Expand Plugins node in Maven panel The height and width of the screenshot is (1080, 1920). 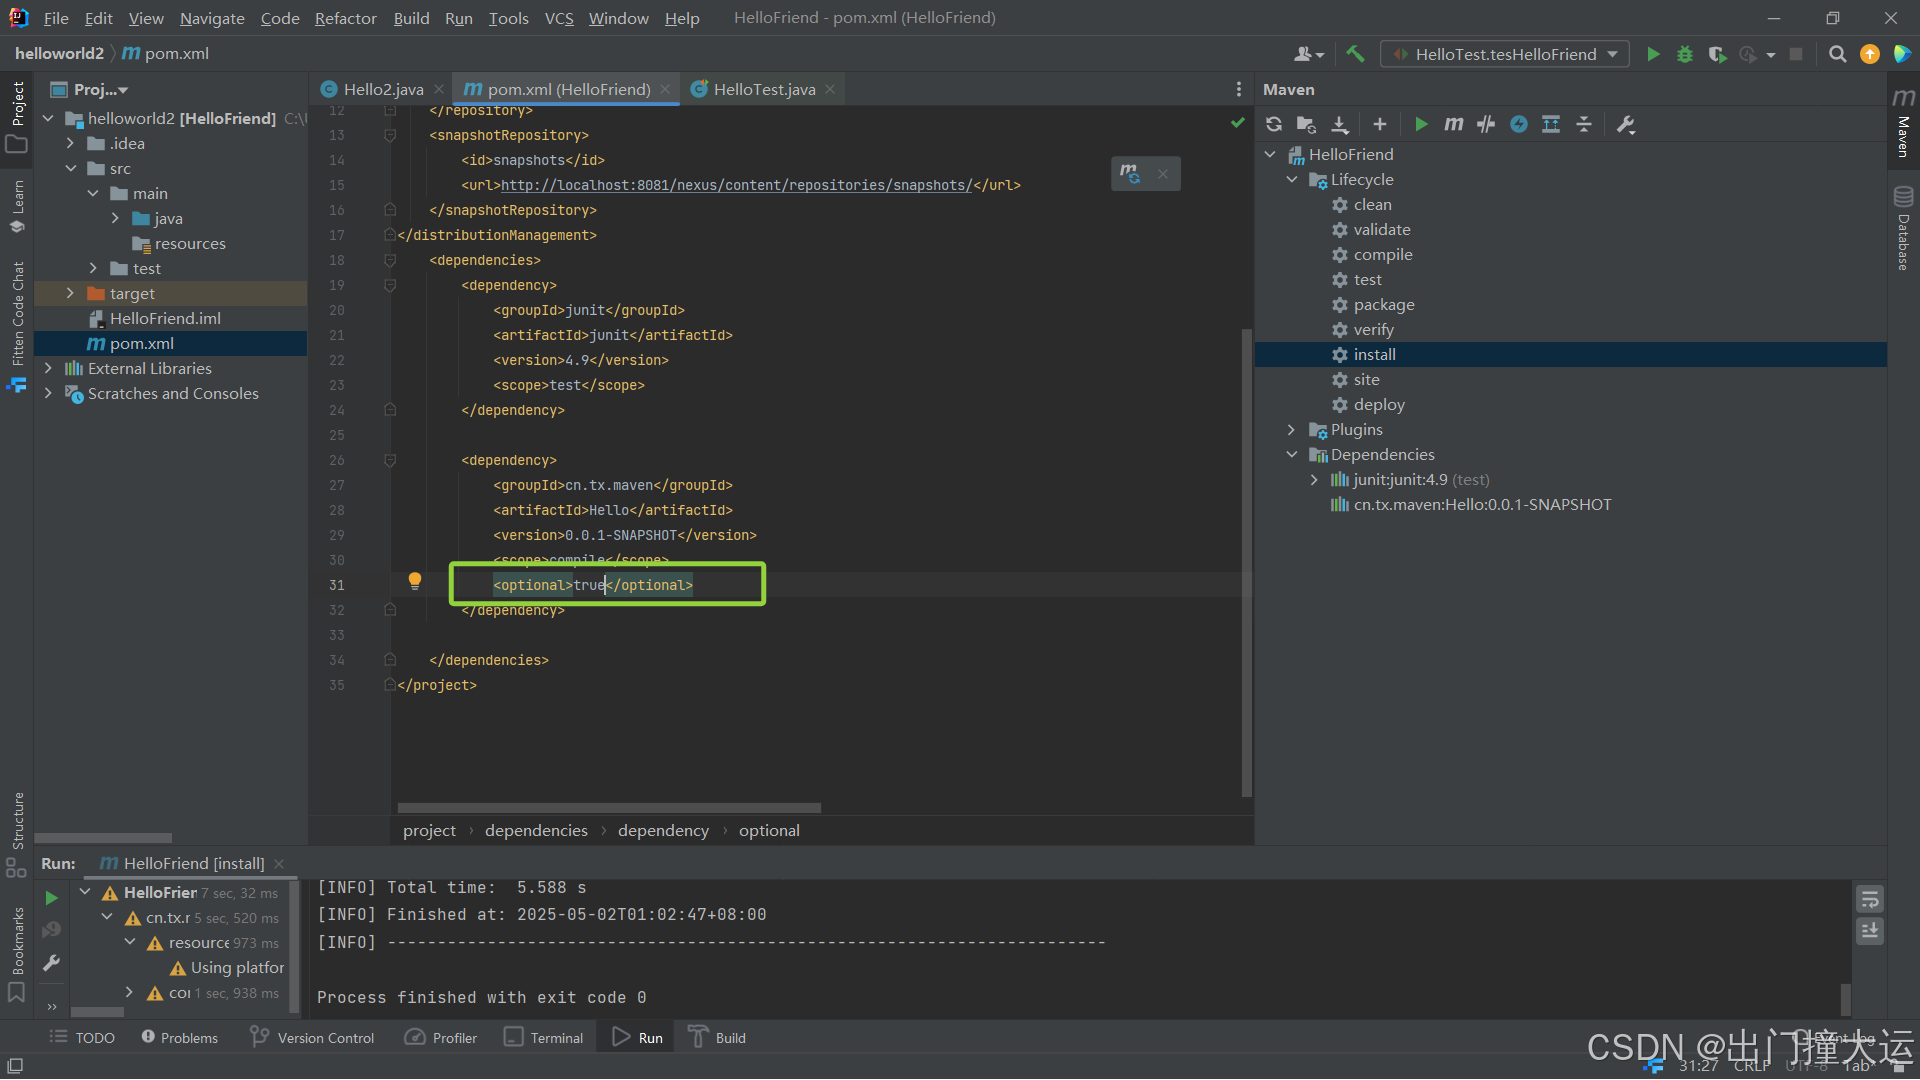point(1291,430)
